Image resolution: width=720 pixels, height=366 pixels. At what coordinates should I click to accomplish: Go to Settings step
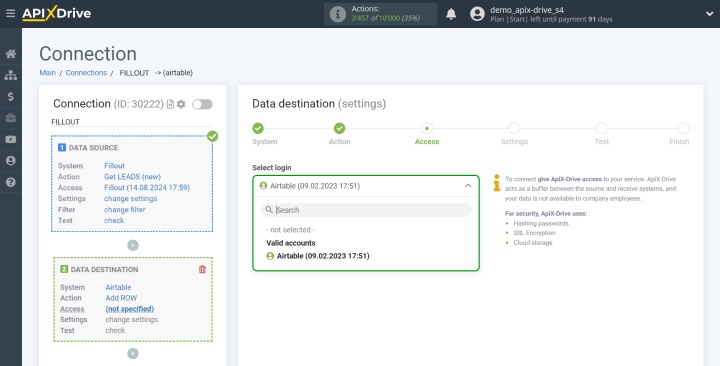(x=514, y=128)
